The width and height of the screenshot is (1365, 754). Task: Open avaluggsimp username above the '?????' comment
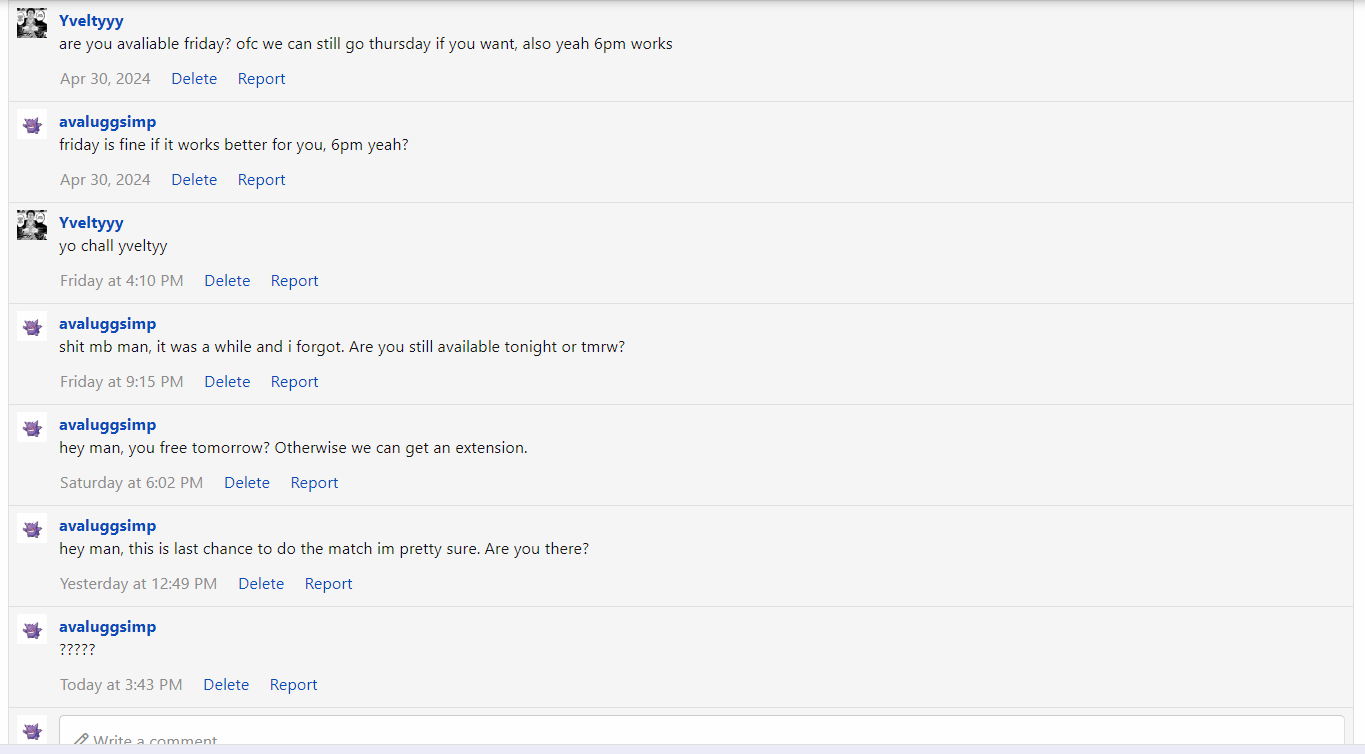tap(107, 627)
